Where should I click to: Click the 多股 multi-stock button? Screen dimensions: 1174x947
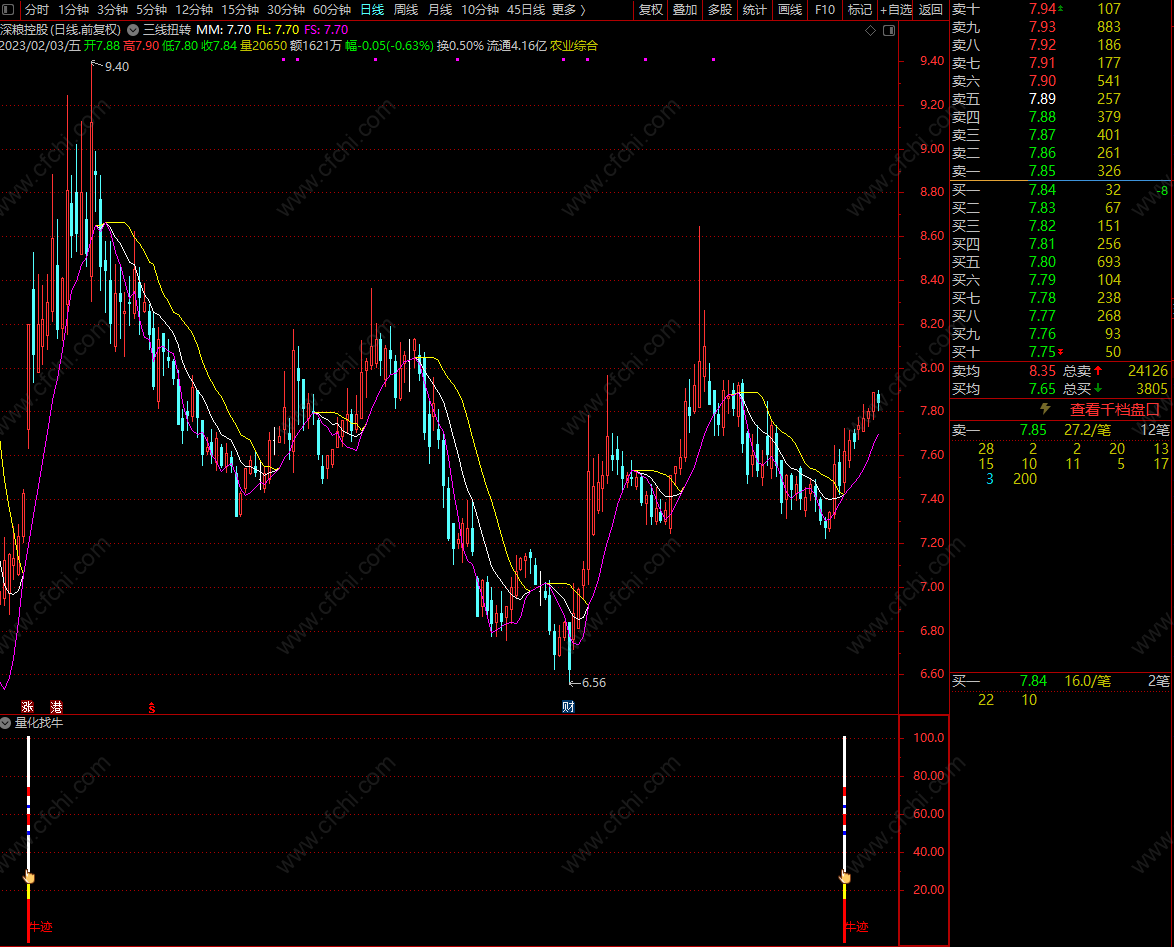(720, 10)
